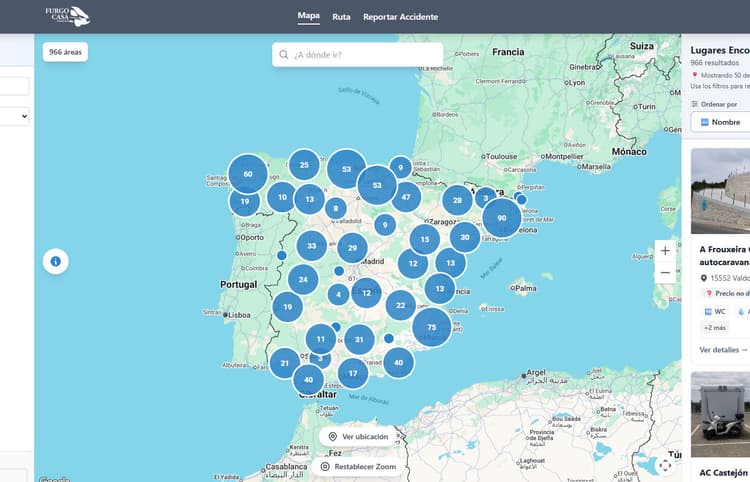
Task: Click Ver detalles for A Frouxeira
Action: click(x=723, y=350)
